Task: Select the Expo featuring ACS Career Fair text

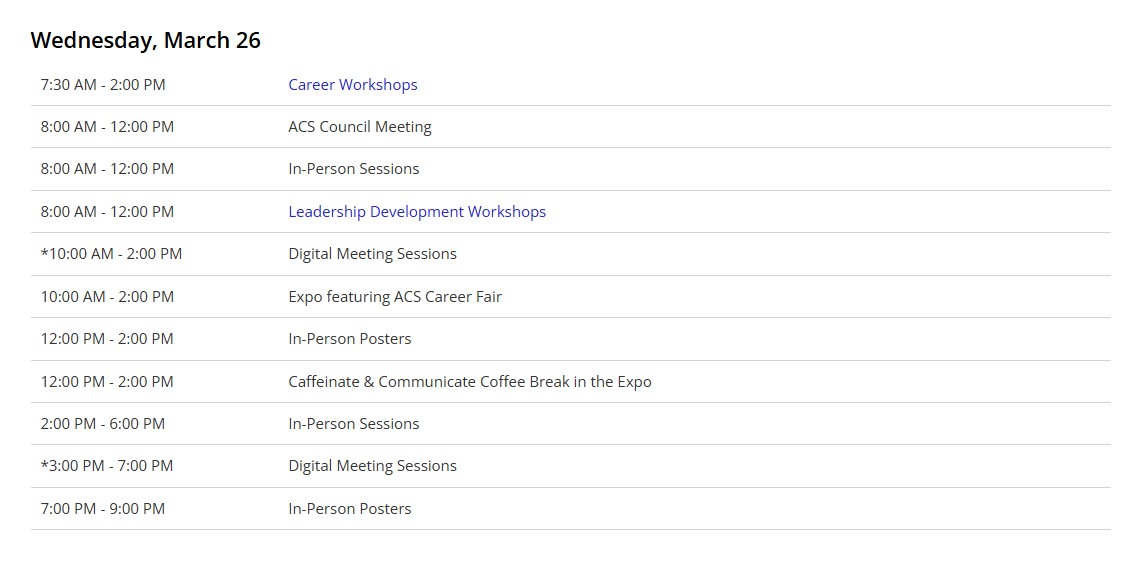Action: [x=395, y=297]
